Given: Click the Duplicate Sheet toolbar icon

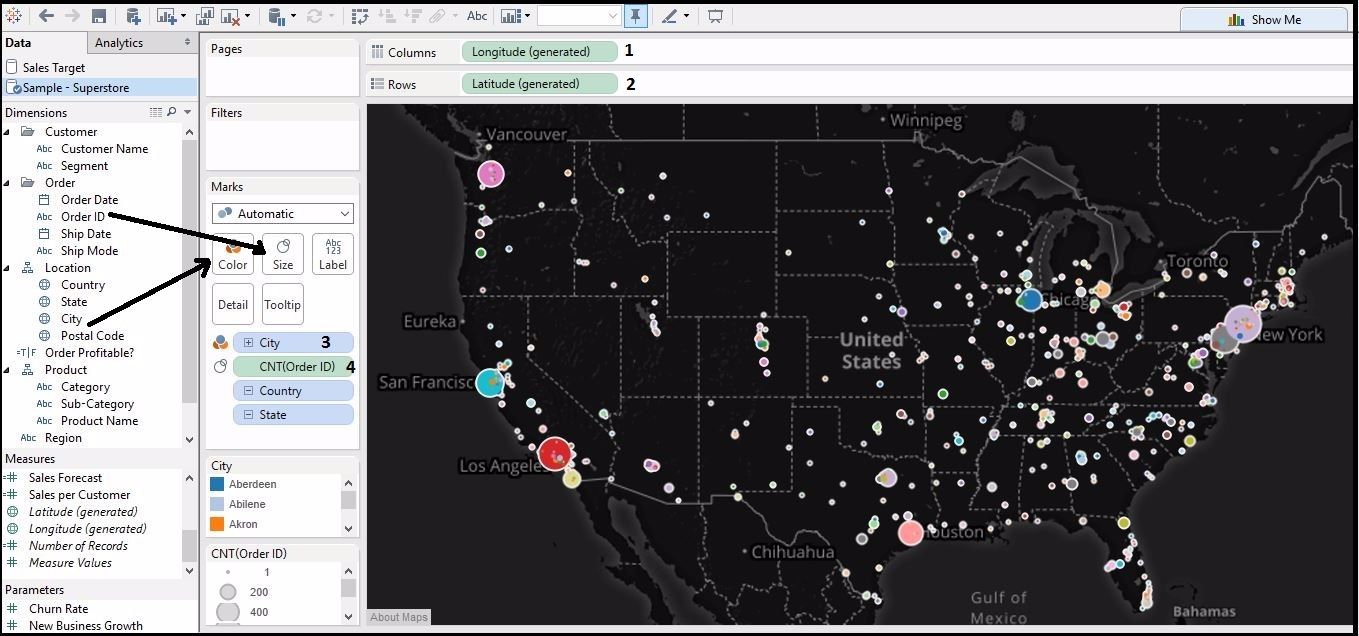Looking at the screenshot, I should pos(204,16).
